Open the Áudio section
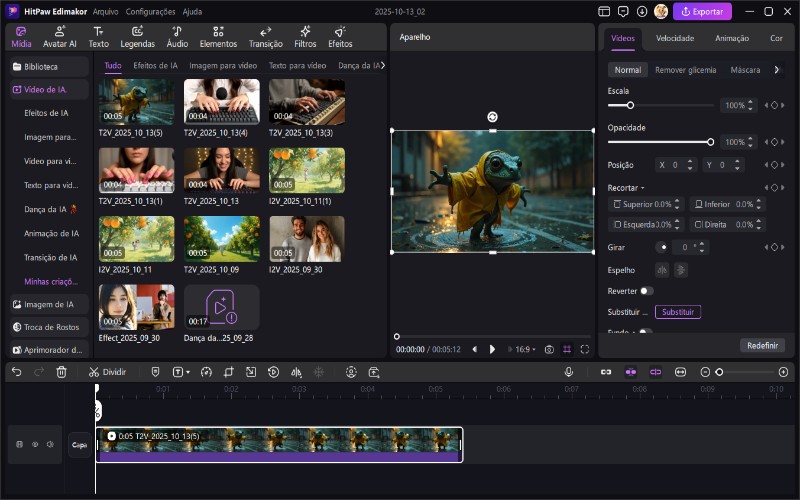This screenshot has height=500, width=800. (177, 37)
